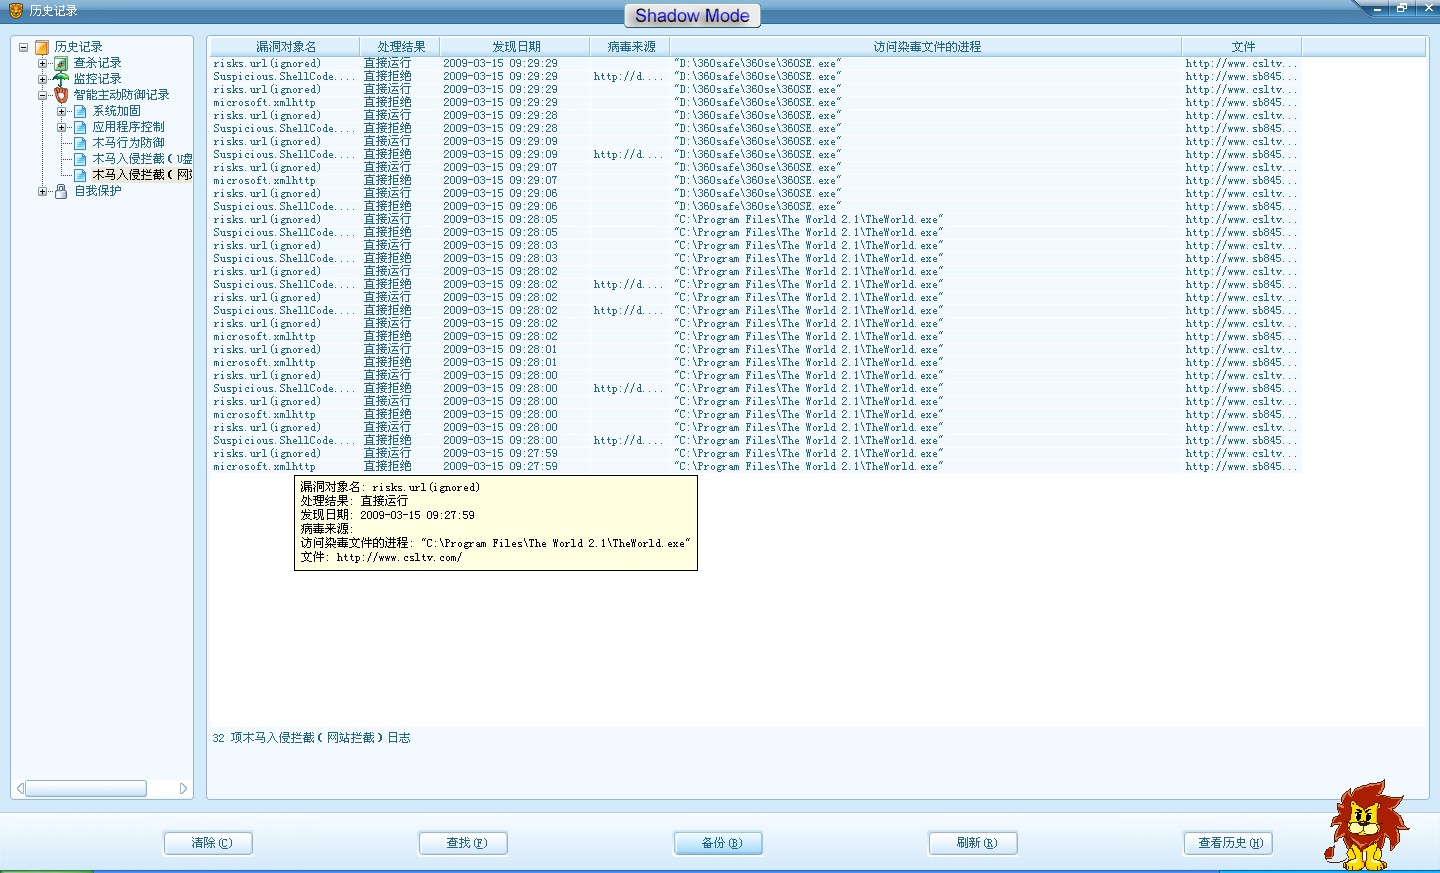1440x873 pixels.
Task: Click the baseball glove 智能主动防御记录 icon
Action: 61,95
